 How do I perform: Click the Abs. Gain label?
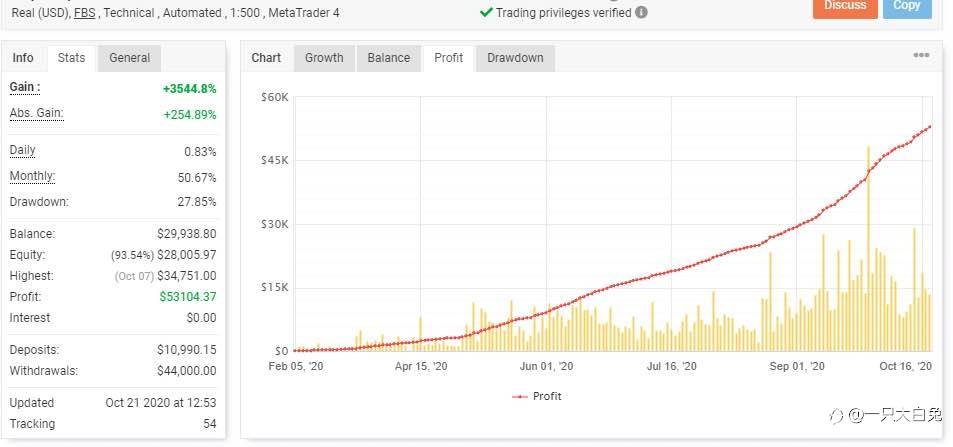[37, 113]
